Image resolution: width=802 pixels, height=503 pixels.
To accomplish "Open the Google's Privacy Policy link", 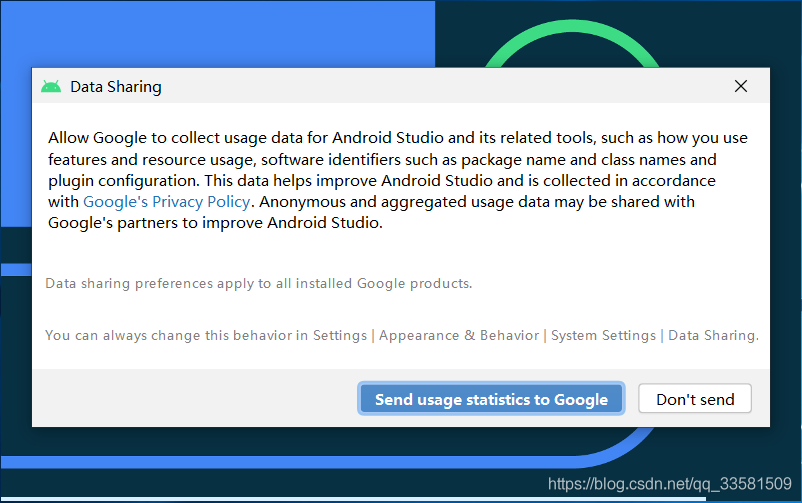I will 167,202.
